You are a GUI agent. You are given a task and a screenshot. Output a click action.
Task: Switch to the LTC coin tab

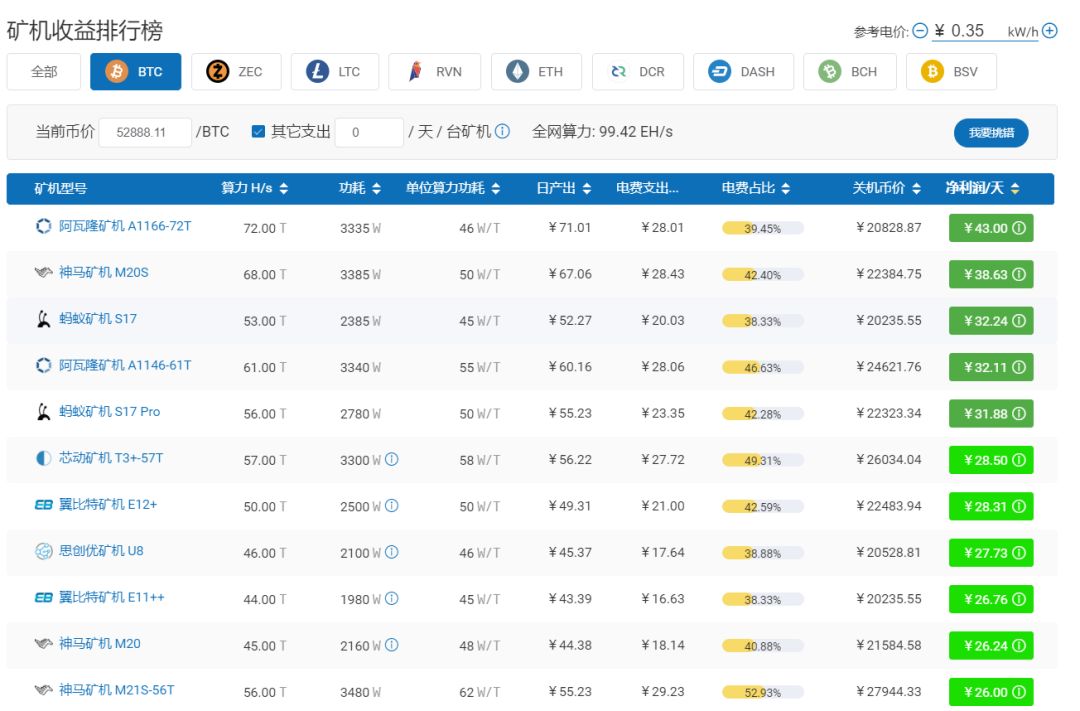coord(335,72)
